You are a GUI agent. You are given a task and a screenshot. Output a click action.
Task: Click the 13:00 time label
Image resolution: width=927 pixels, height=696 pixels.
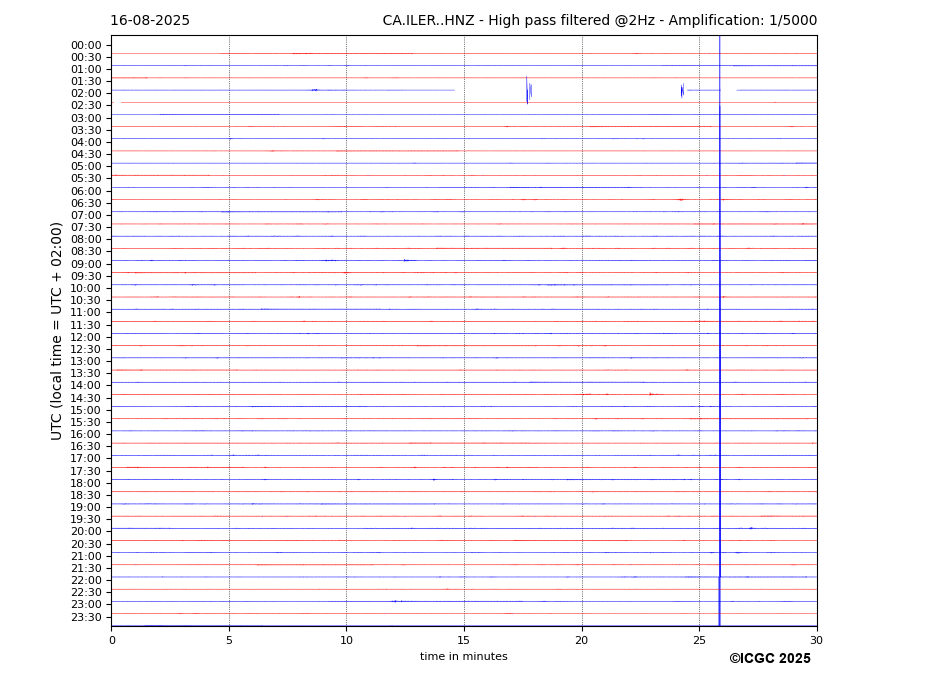86,361
